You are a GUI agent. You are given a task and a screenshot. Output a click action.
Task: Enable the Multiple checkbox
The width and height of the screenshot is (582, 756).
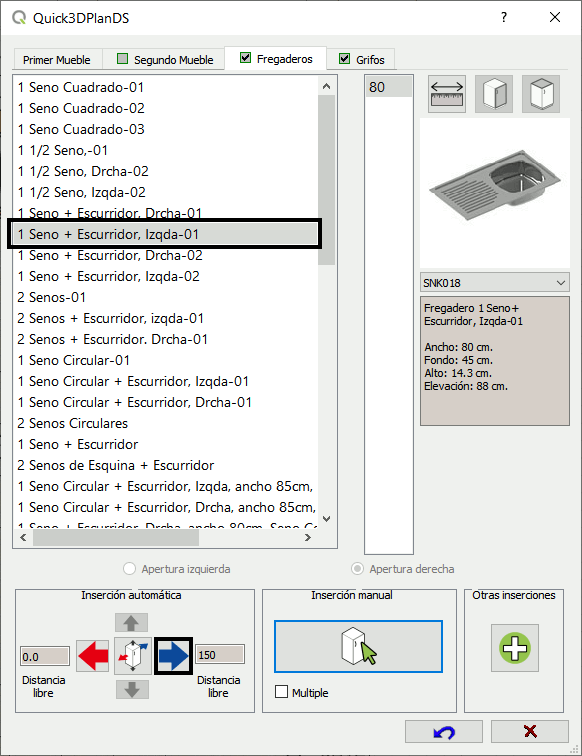pos(281,692)
